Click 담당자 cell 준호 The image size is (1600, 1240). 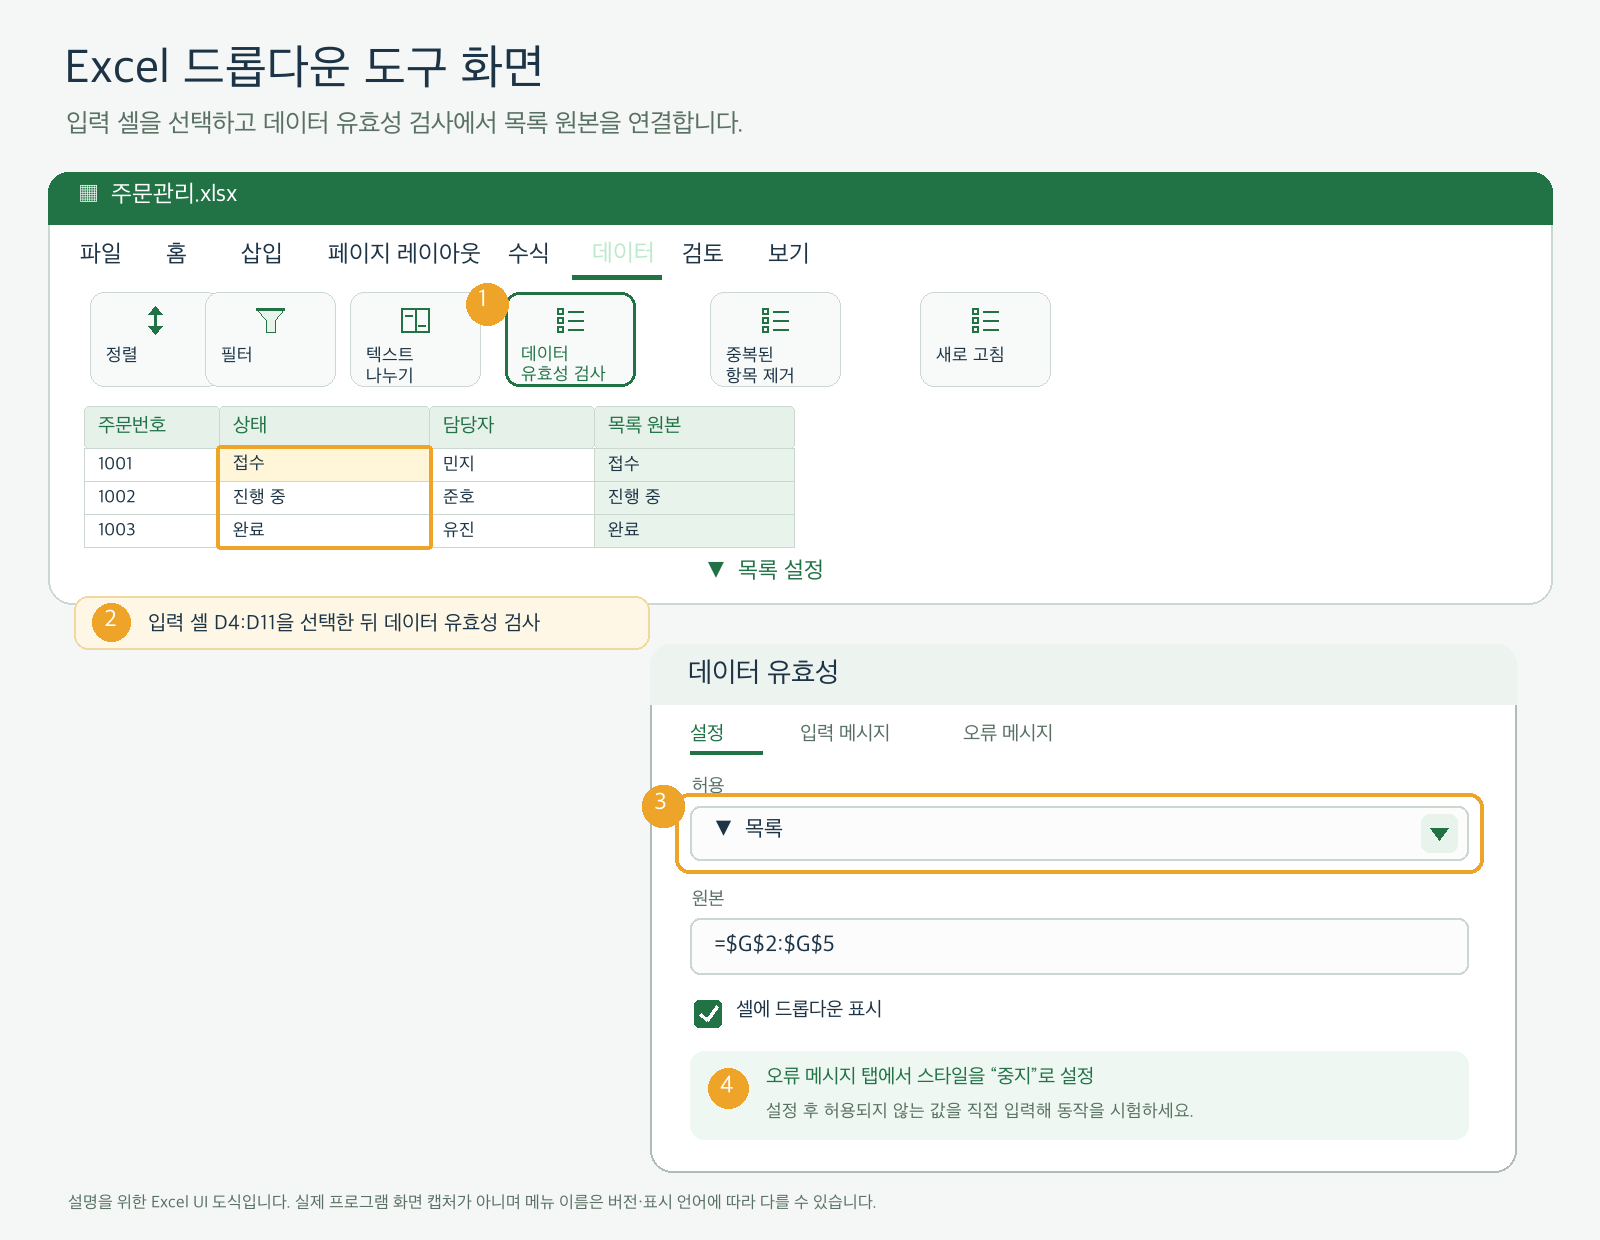pos(512,497)
